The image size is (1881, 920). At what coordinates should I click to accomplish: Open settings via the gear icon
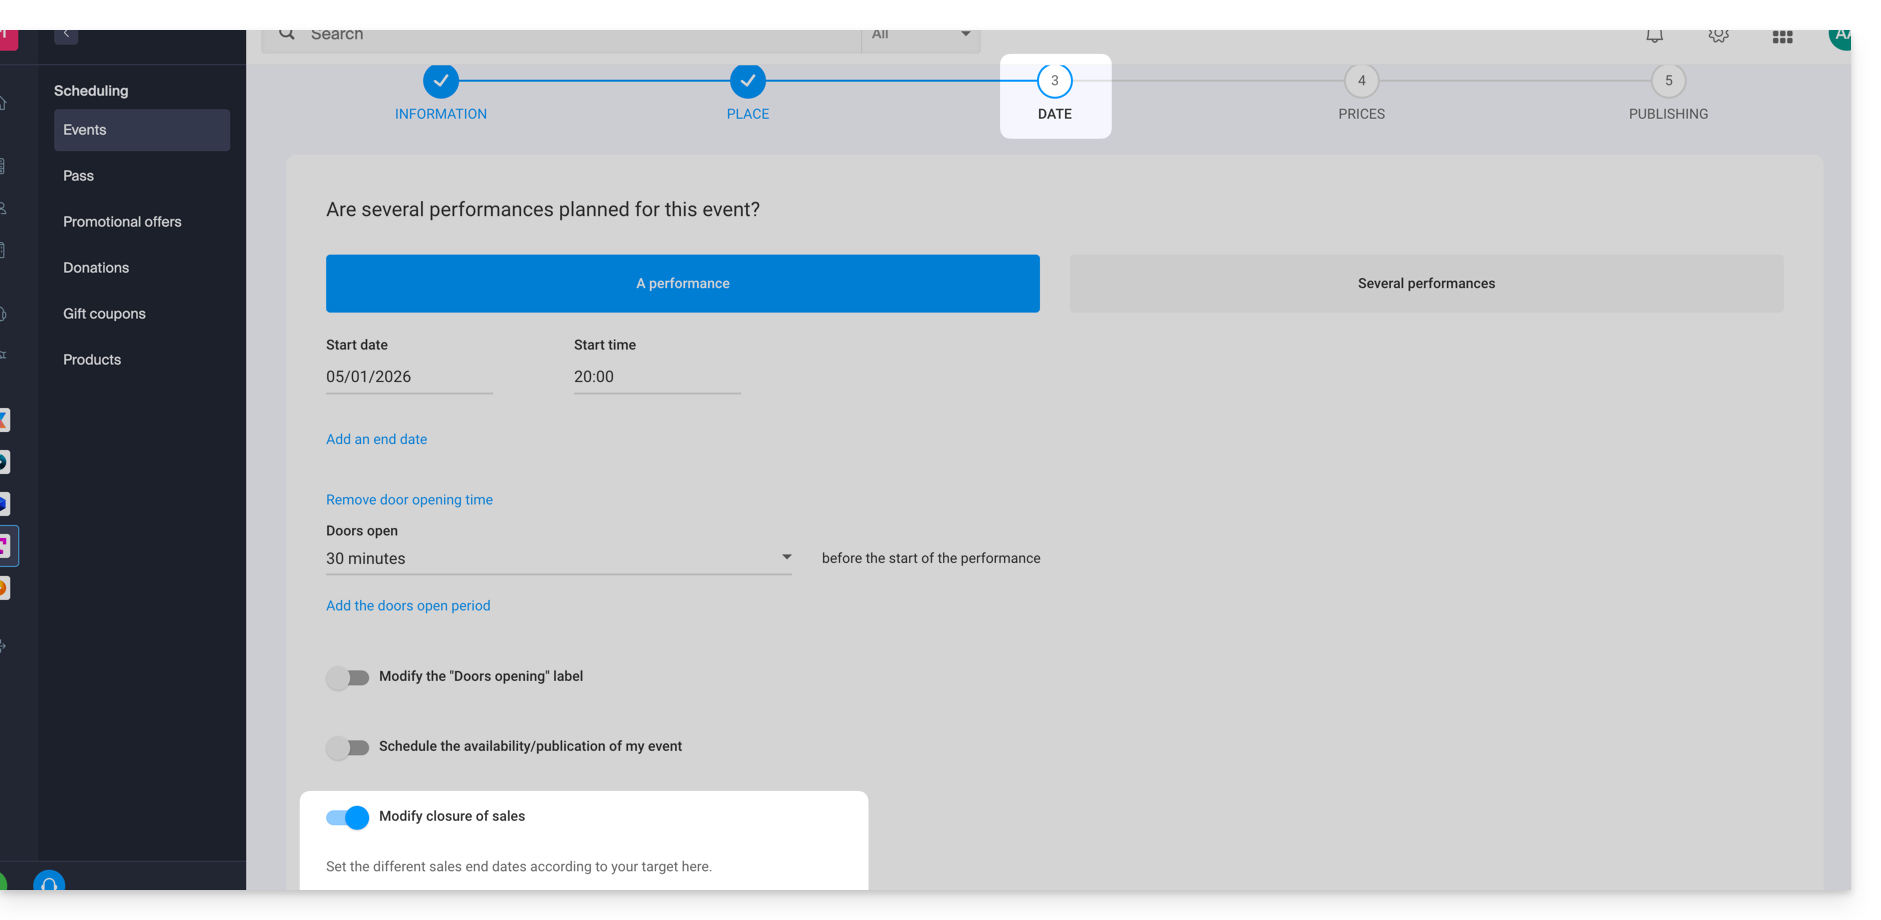pyautogui.click(x=1718, y=36)
